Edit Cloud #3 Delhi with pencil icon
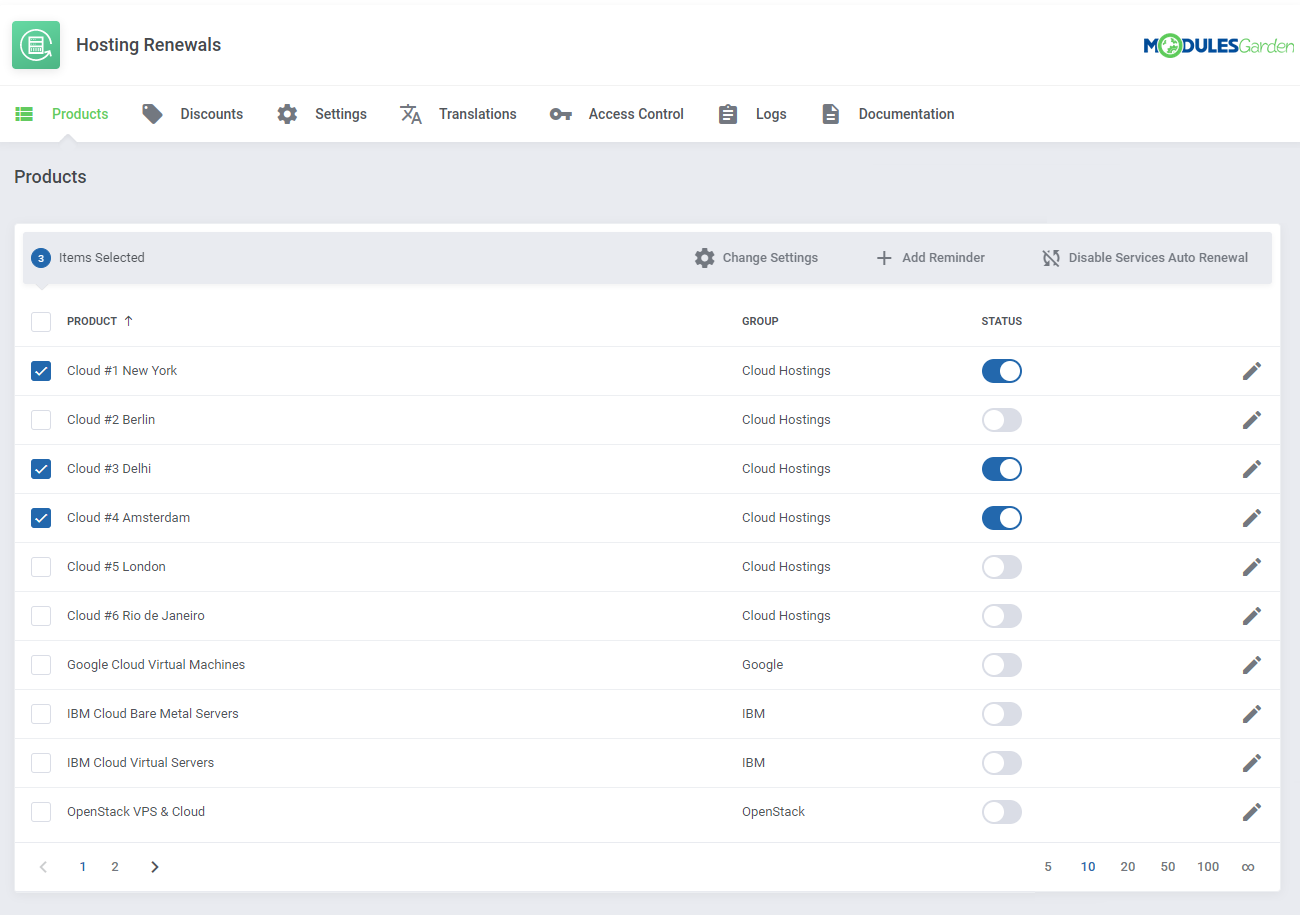This screenshot has width=1300, height=915. click(x=1252, y=469)
